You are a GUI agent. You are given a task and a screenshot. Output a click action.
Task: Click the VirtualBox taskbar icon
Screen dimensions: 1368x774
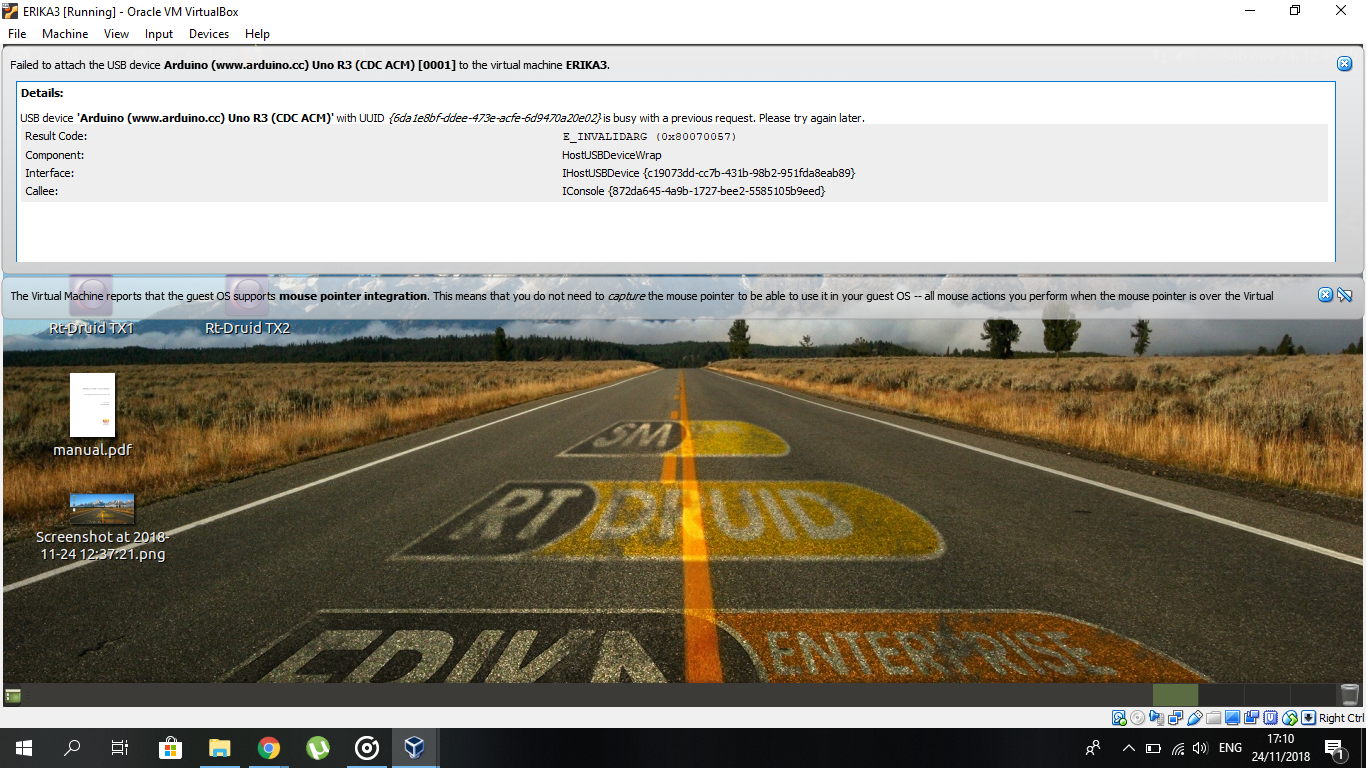[x=415, y=748]
